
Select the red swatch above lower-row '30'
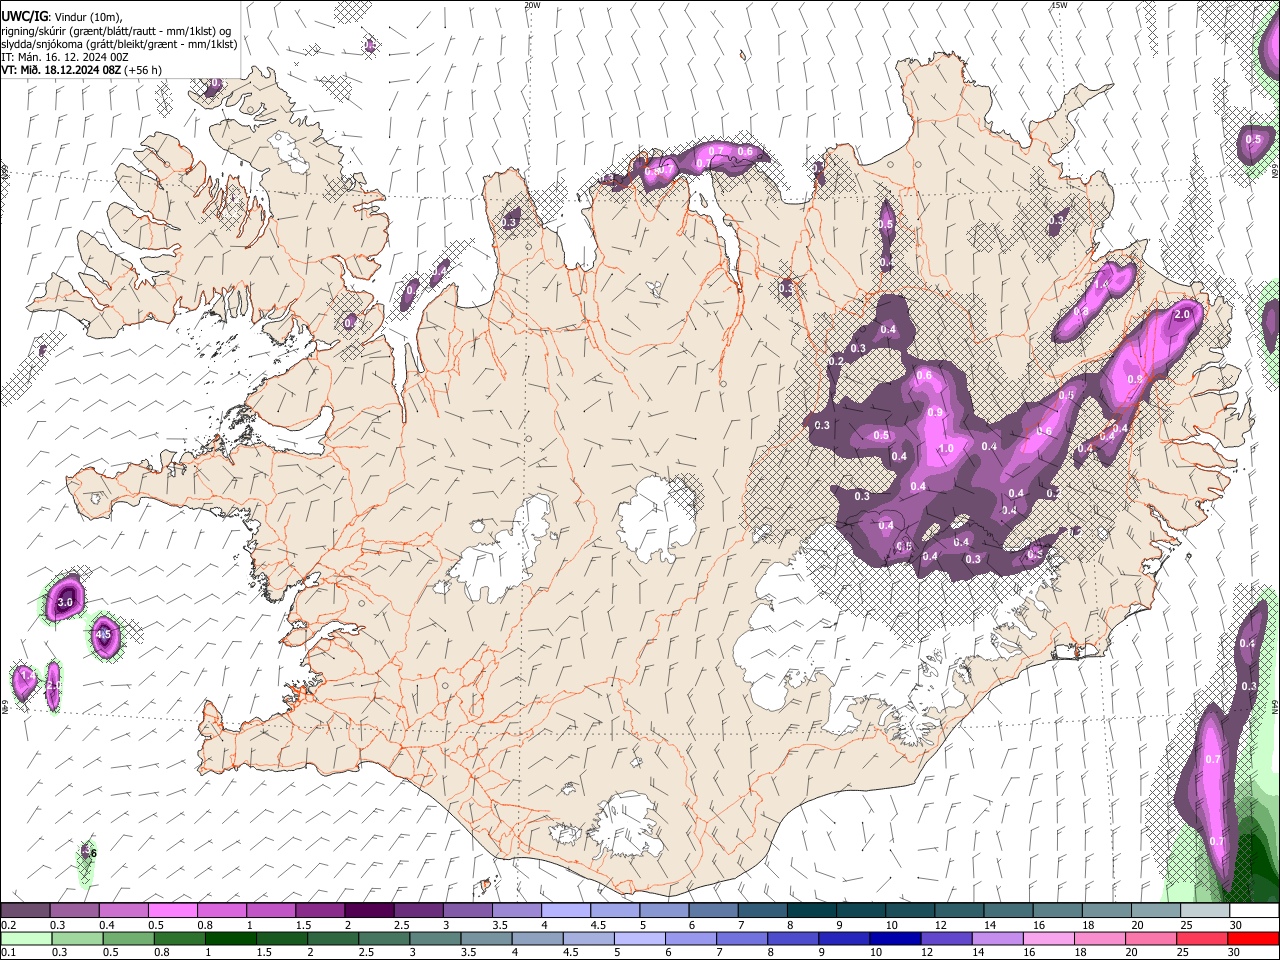pos(1254,938)
